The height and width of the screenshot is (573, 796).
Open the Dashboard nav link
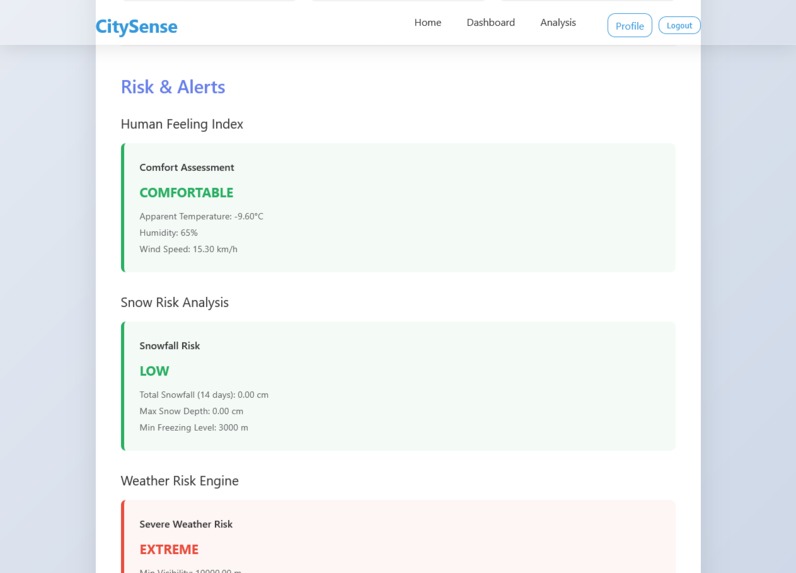[490, 22]
